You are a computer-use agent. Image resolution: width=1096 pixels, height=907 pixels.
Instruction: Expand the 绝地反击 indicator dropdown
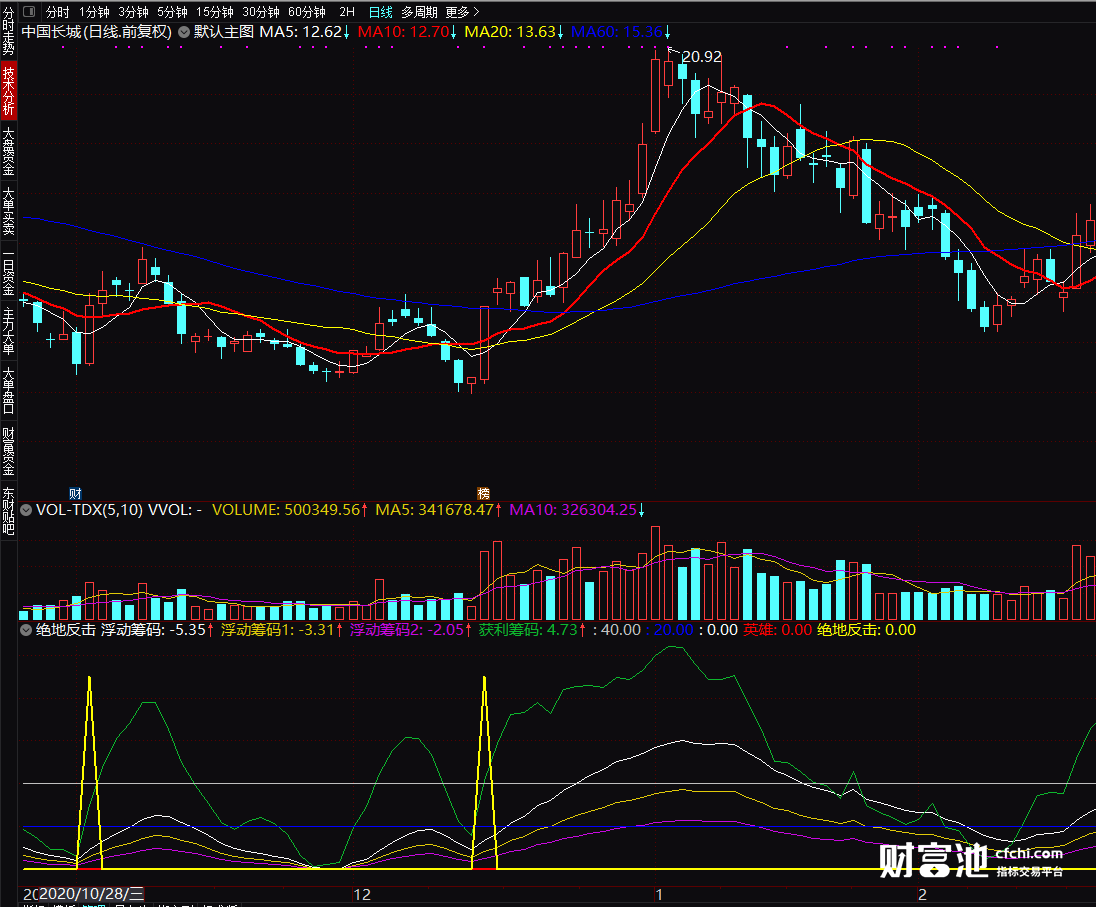pyautogui.click(x=26, y=630)
